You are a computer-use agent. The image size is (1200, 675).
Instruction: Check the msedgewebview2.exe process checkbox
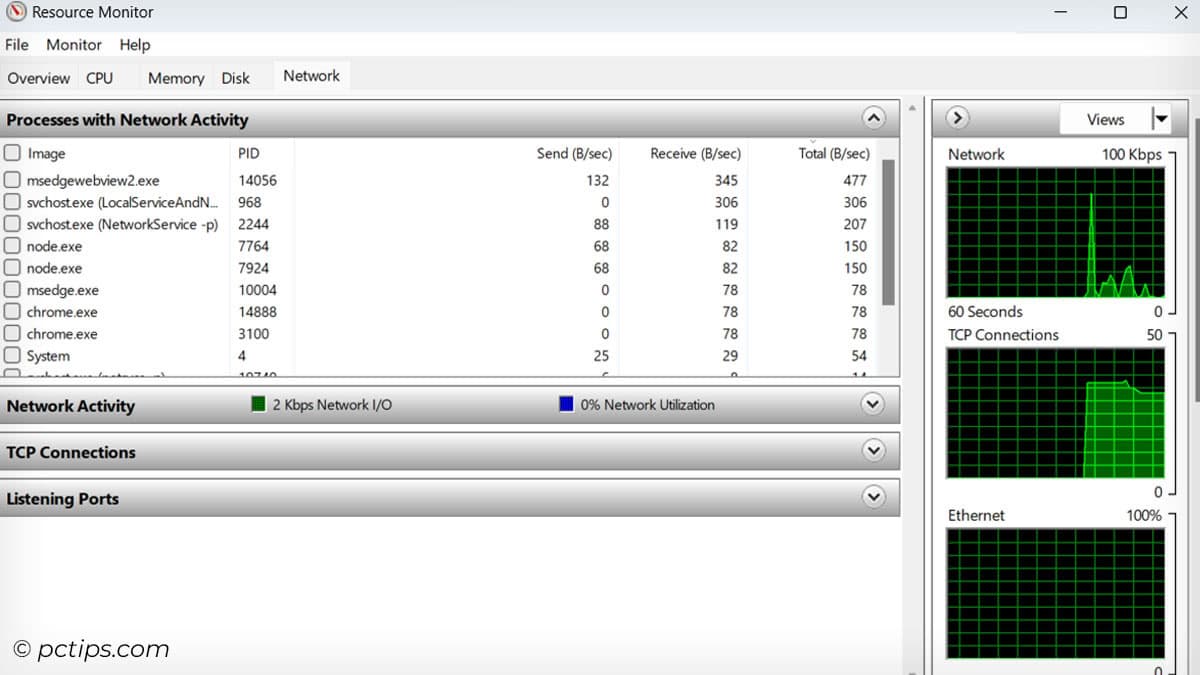pos(12,180)
